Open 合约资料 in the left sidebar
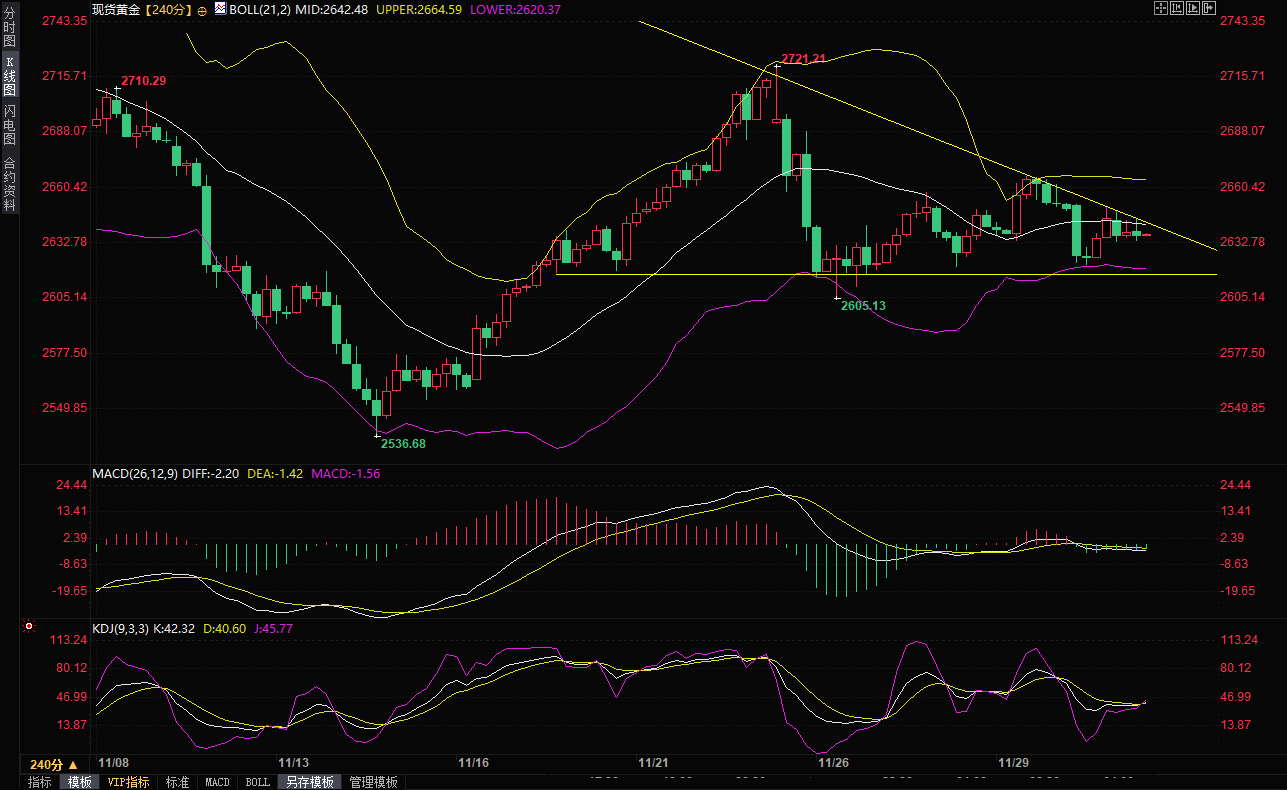The width and height of the screenshot is (1287, 790). point(9,184)
